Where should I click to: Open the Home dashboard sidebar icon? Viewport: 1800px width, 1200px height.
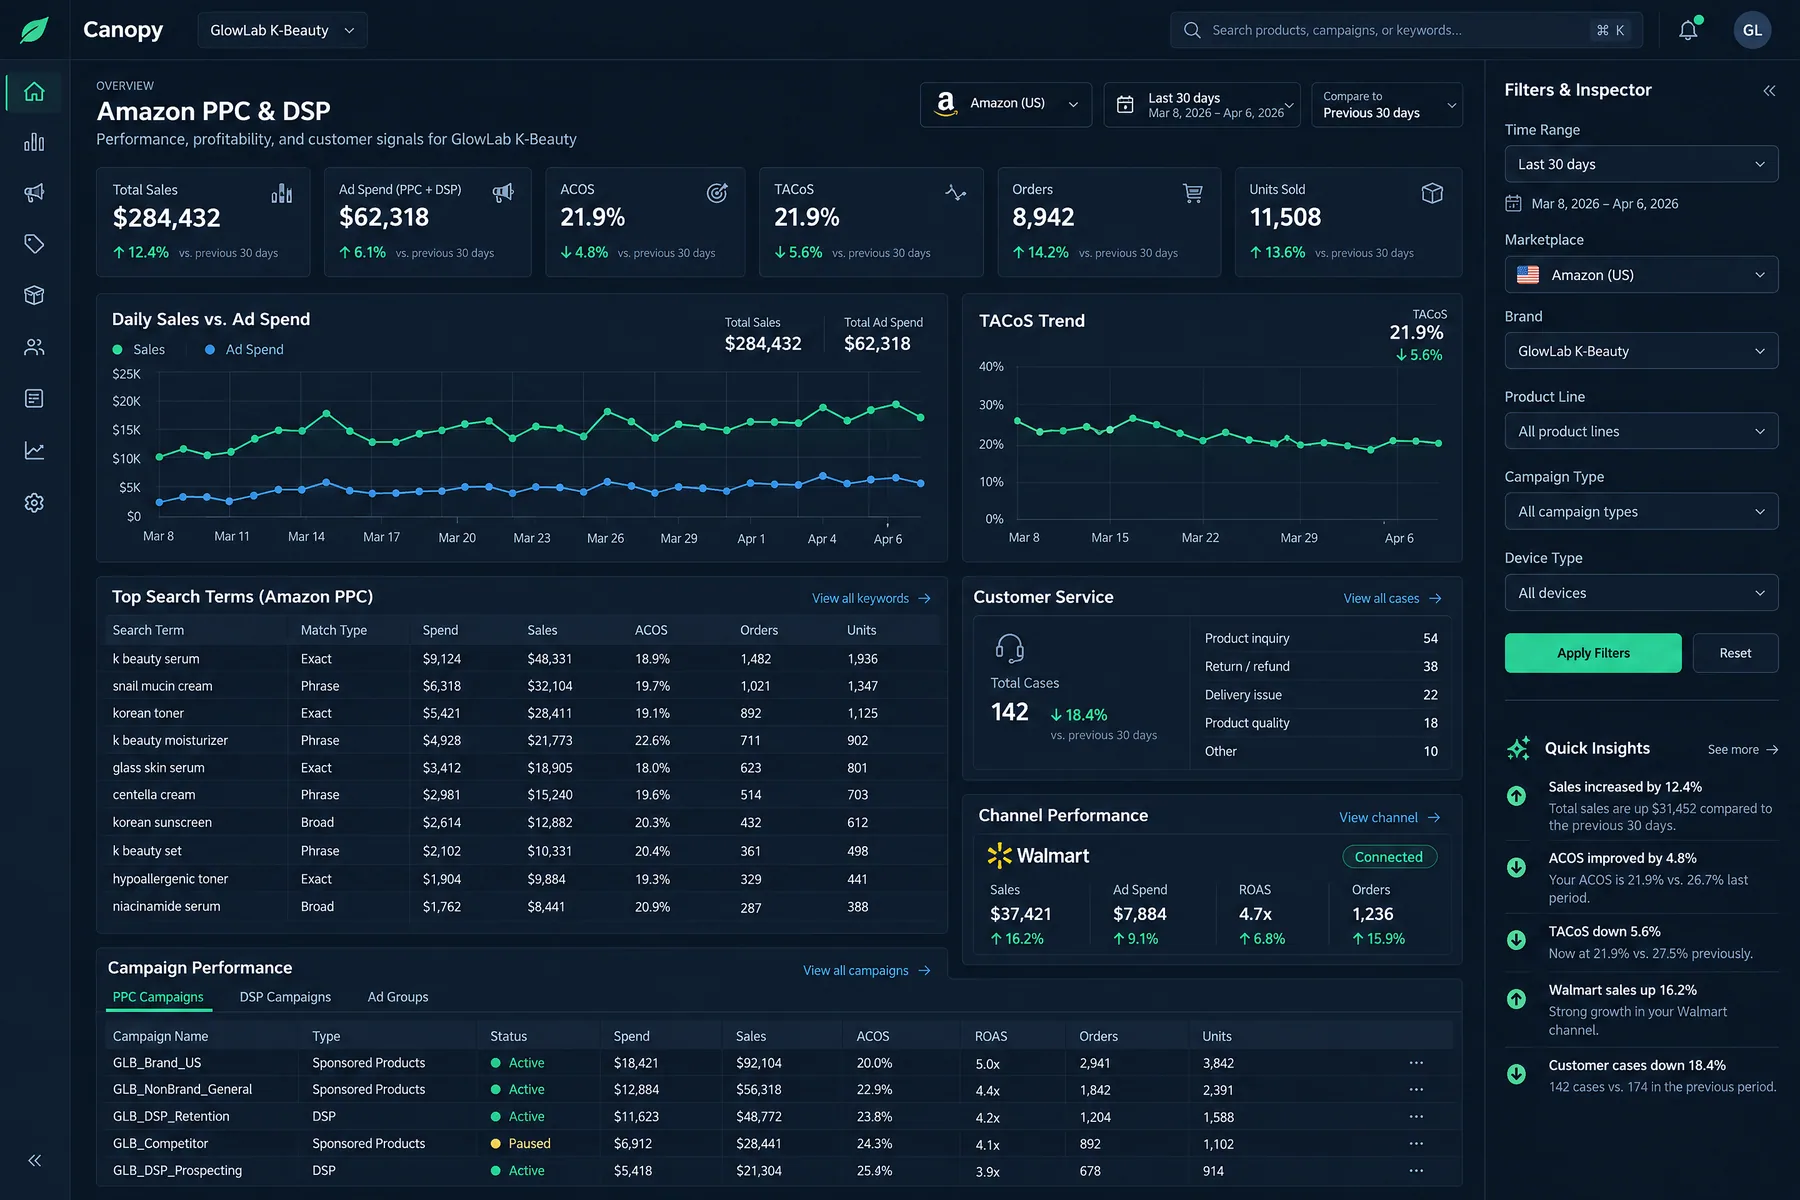34,92
